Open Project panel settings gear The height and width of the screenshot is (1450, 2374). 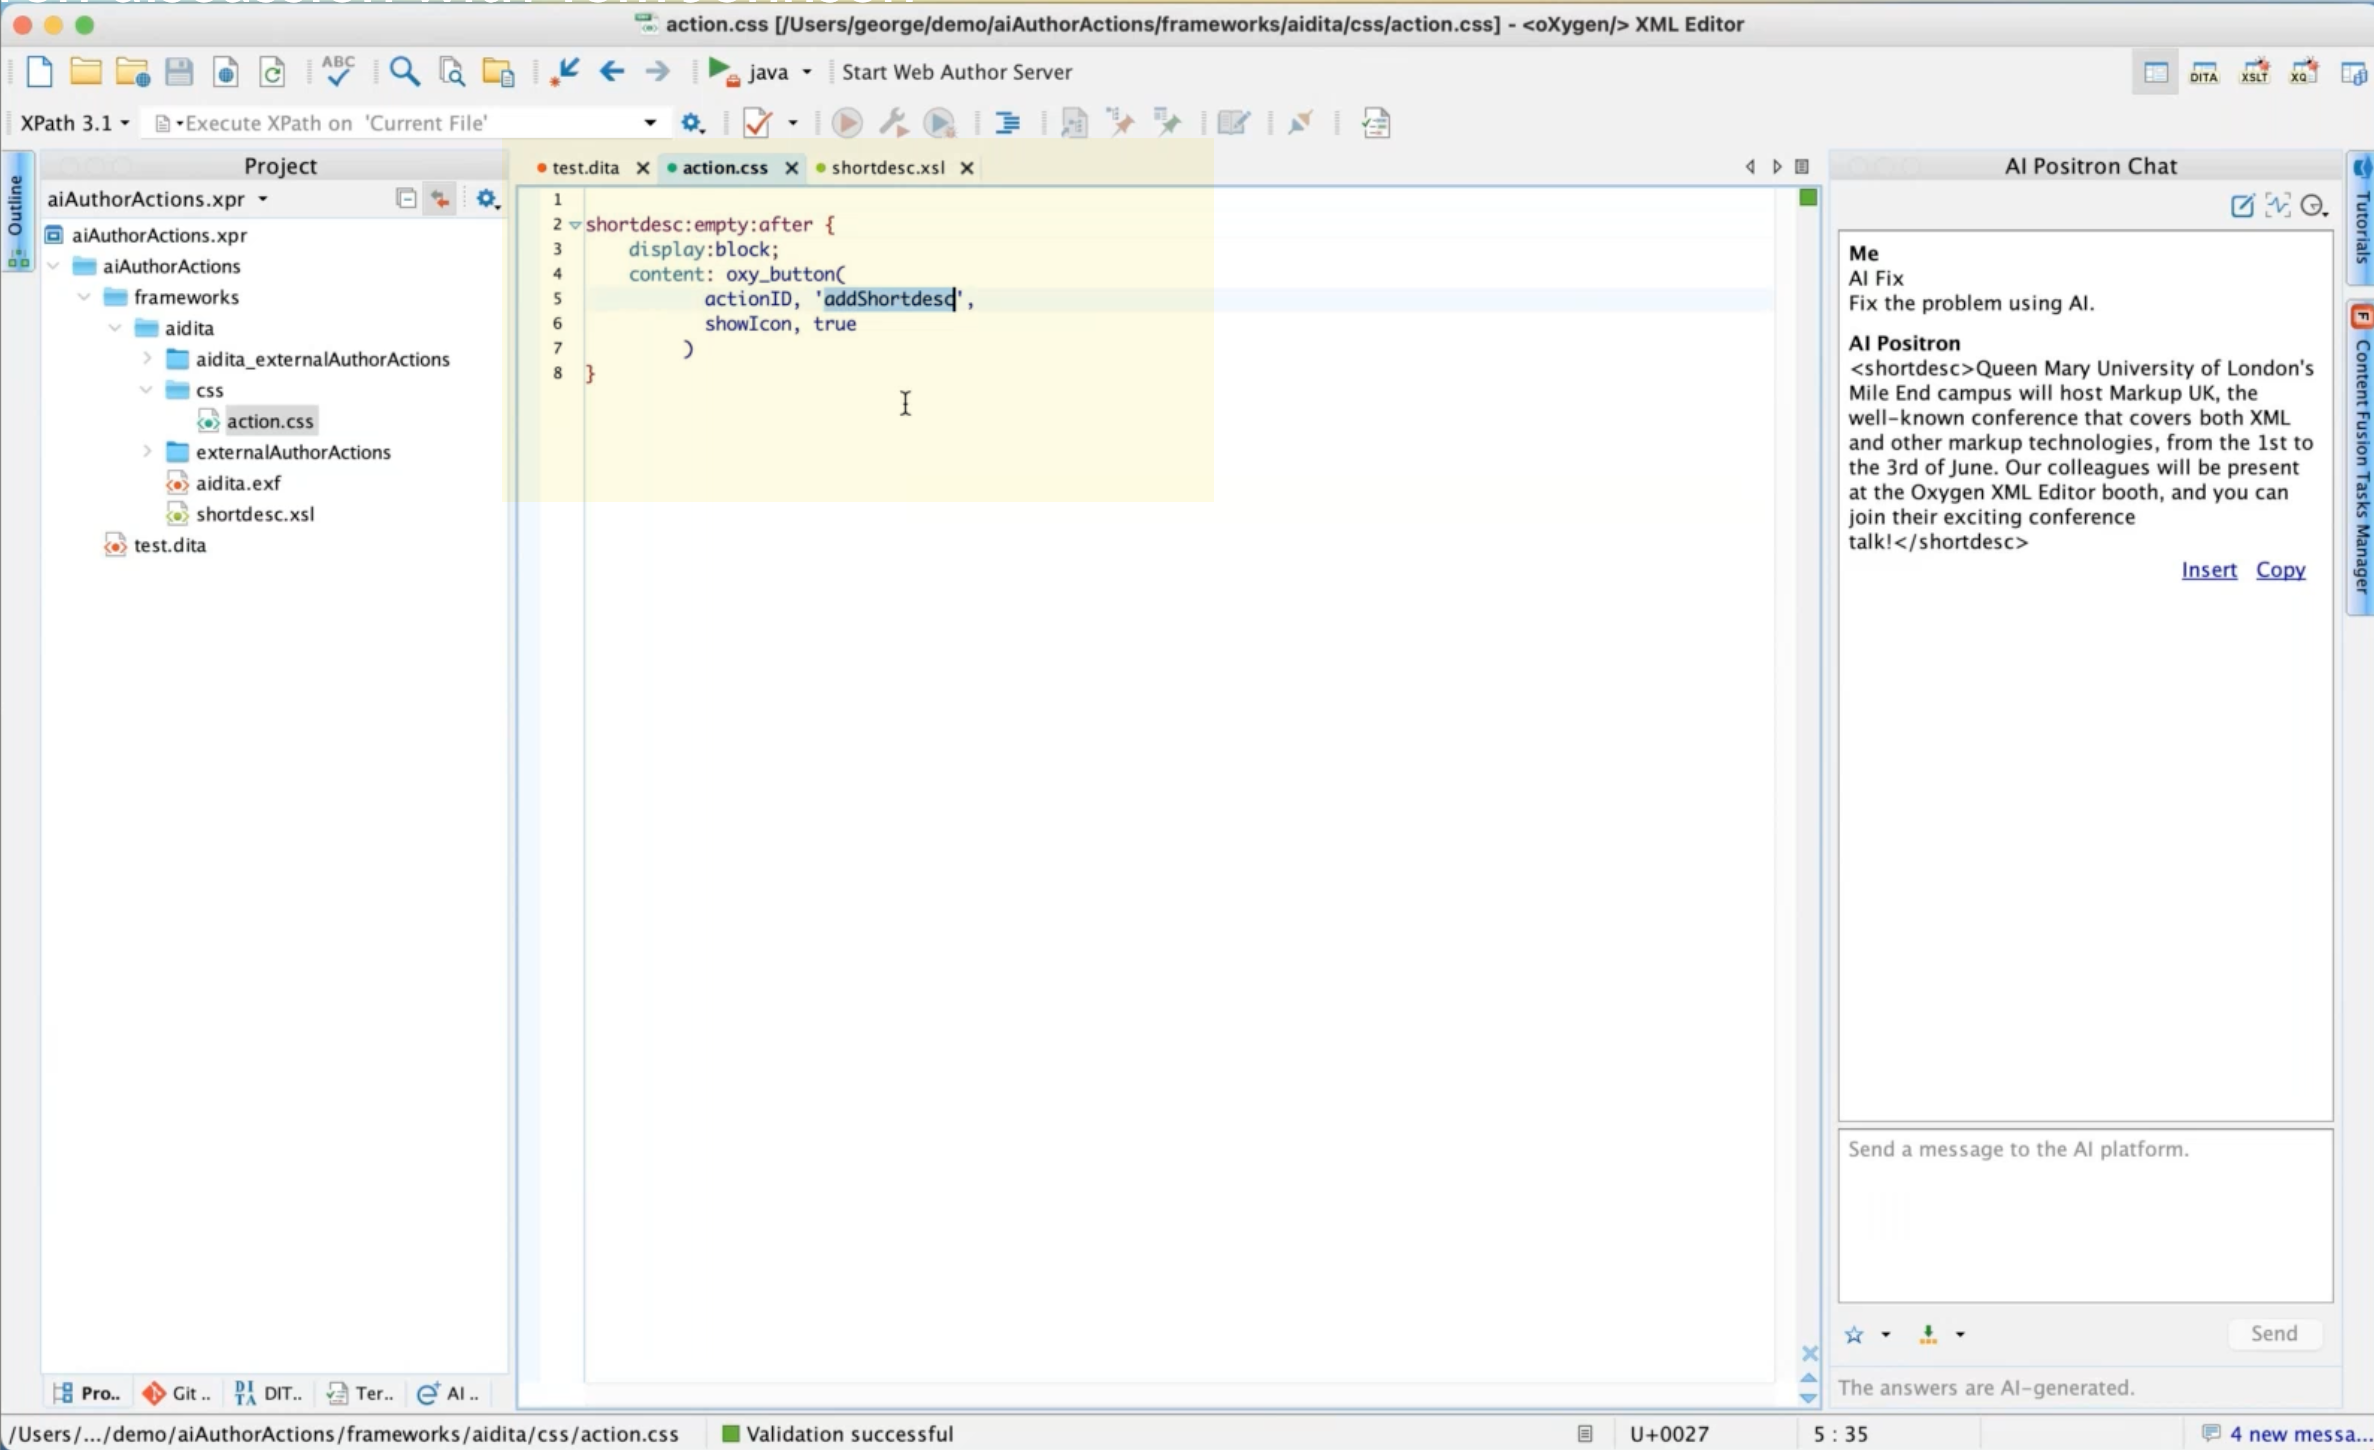tap(487, 199)
